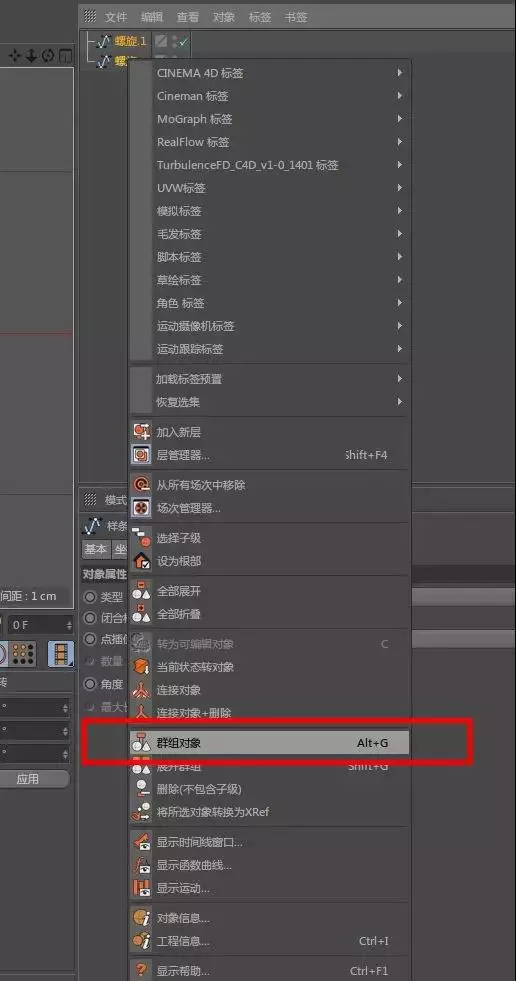Expand the 加载标签预置 submenu arrow
Viewport: 516px width, 981px height.
(x=399, y=379)
